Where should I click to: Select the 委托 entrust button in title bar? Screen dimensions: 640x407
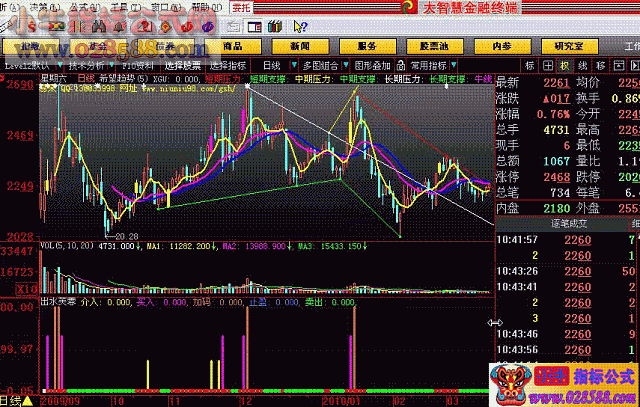point(241,7)
